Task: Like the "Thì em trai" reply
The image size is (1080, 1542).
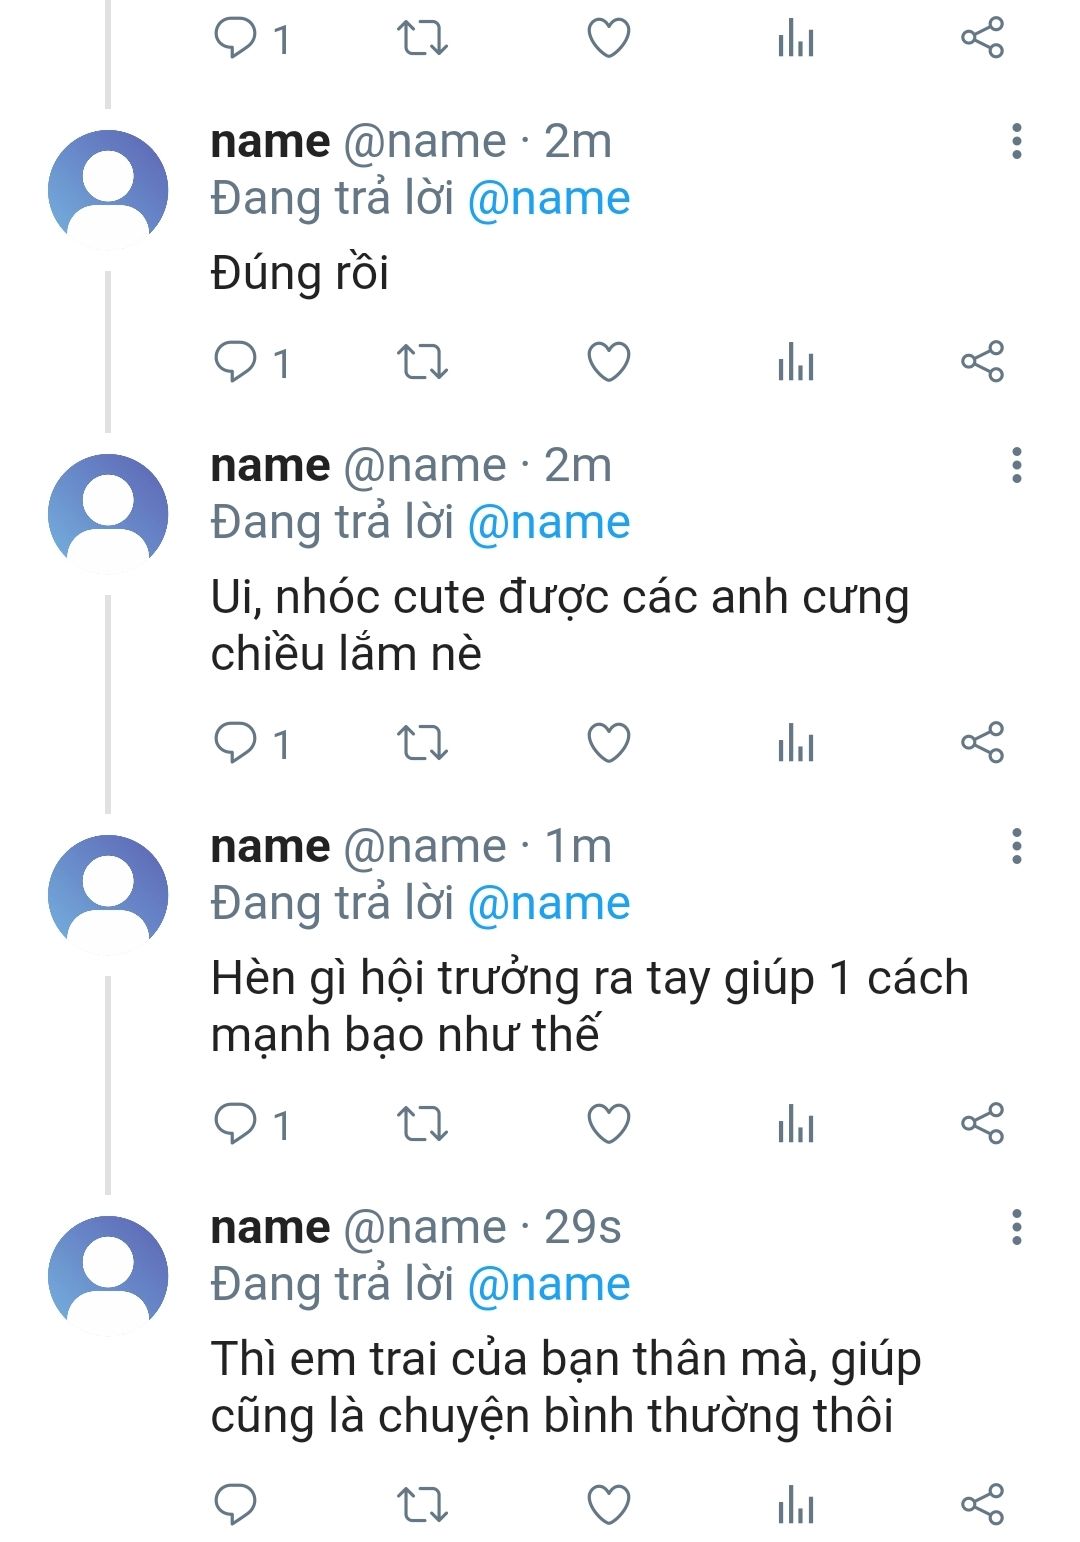Action: coord(608,1505)
